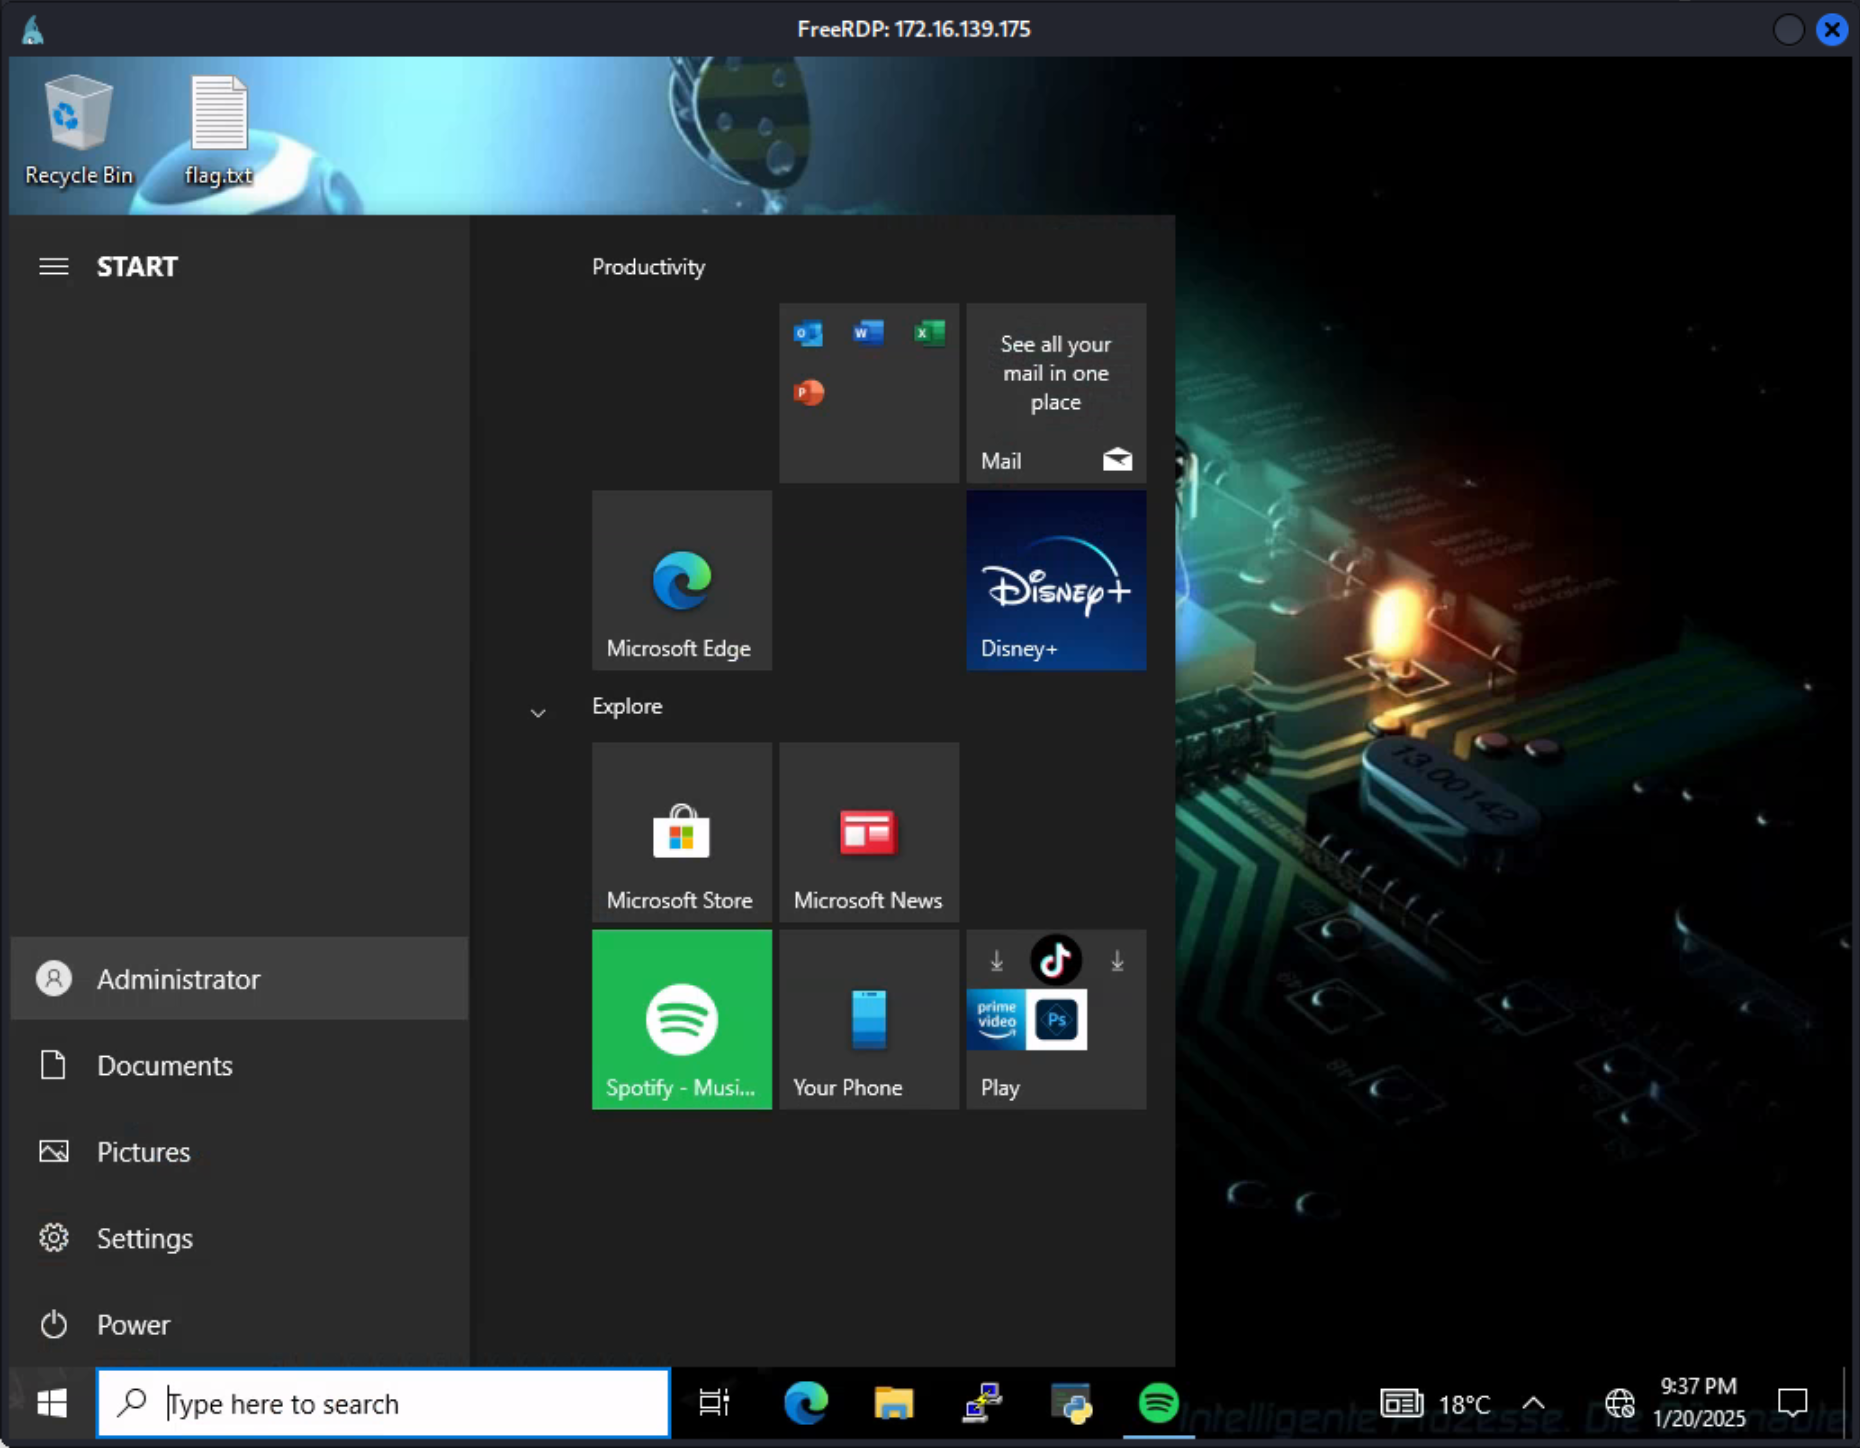Viewport: 1860px width, 1448px height.
Task: Click the Productivity group heading
Action: tap(649, 267)
